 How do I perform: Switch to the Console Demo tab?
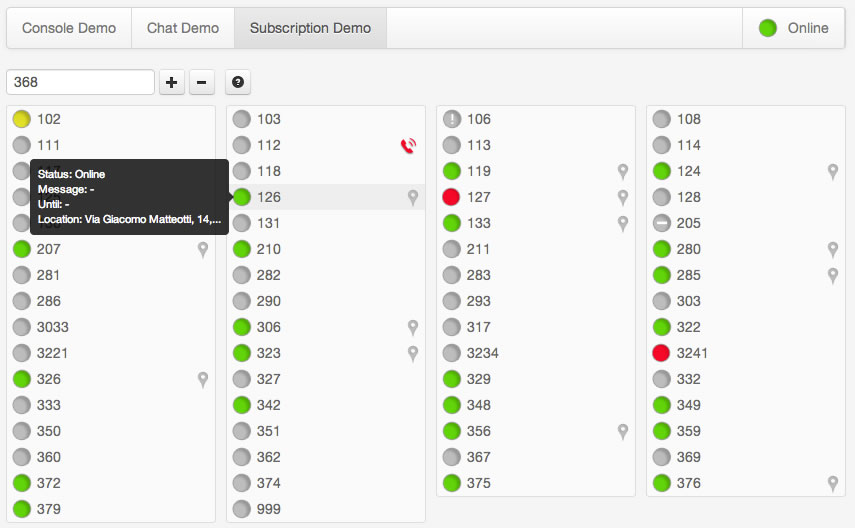69,28
